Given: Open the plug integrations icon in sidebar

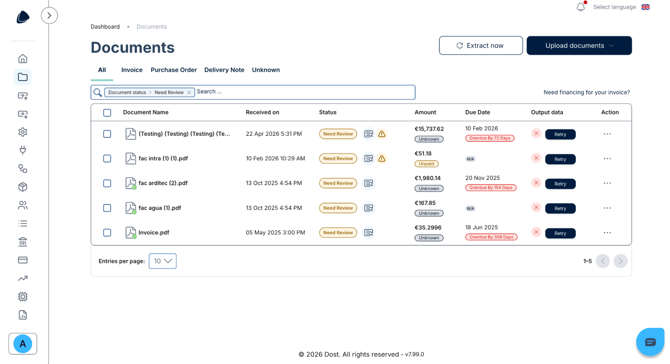Looking at the screenshot, I should [x=23, y=150].
